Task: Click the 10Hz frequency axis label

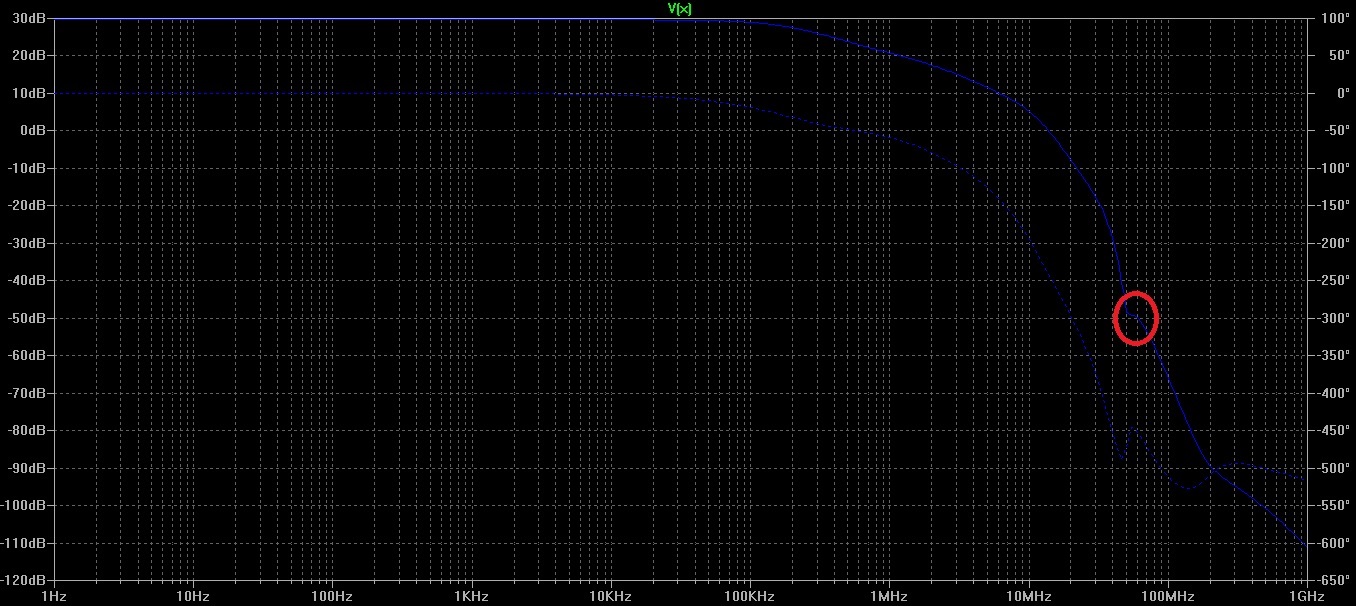Action: (192, 596)
